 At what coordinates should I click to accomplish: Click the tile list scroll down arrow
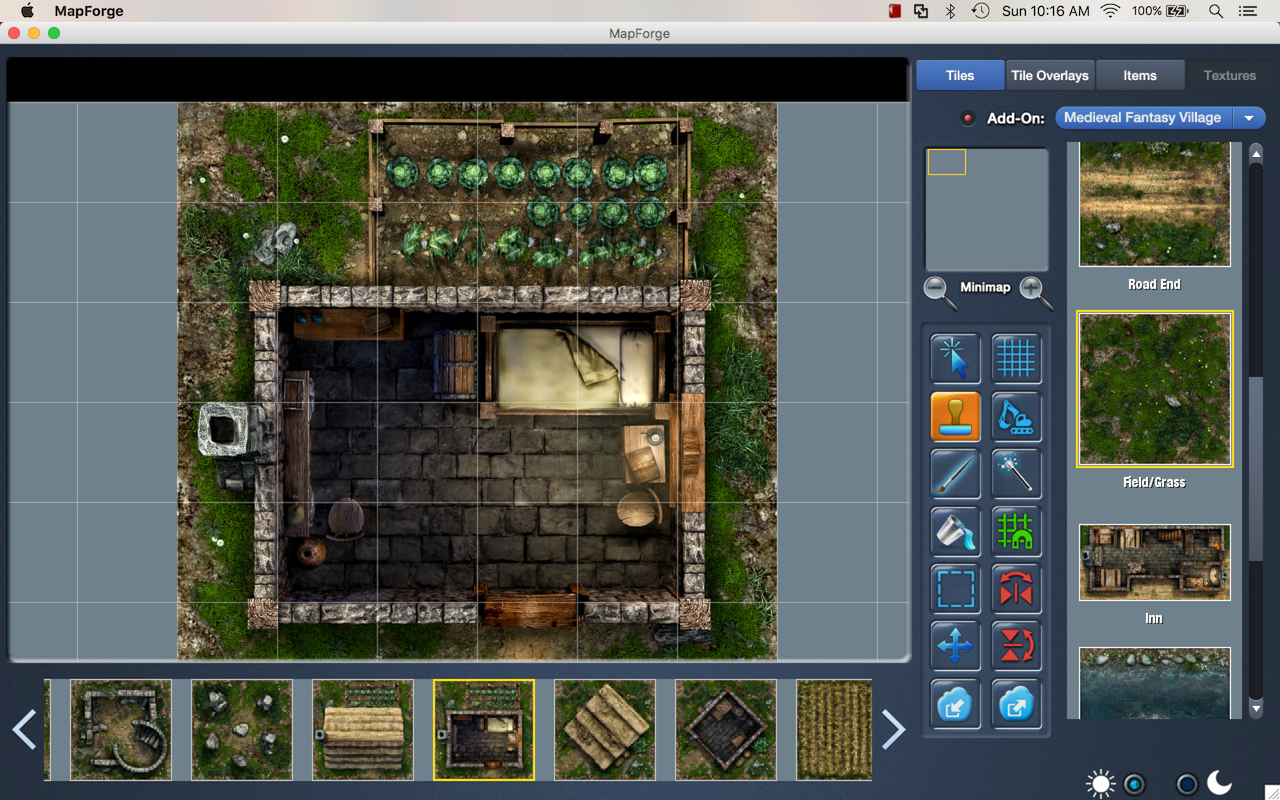1257,708
